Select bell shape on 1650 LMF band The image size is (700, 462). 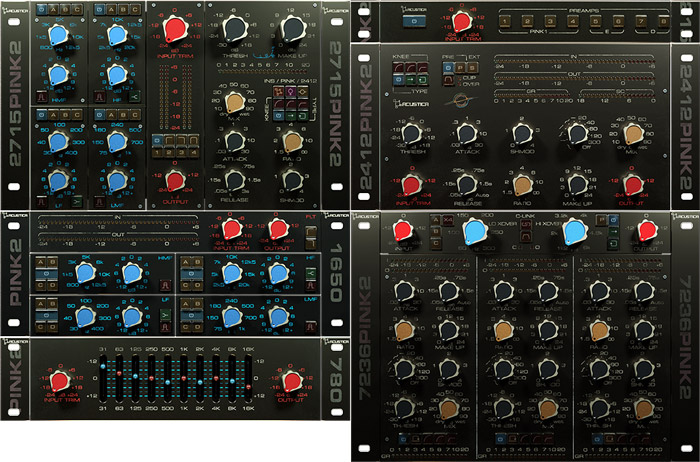point(311,327)
